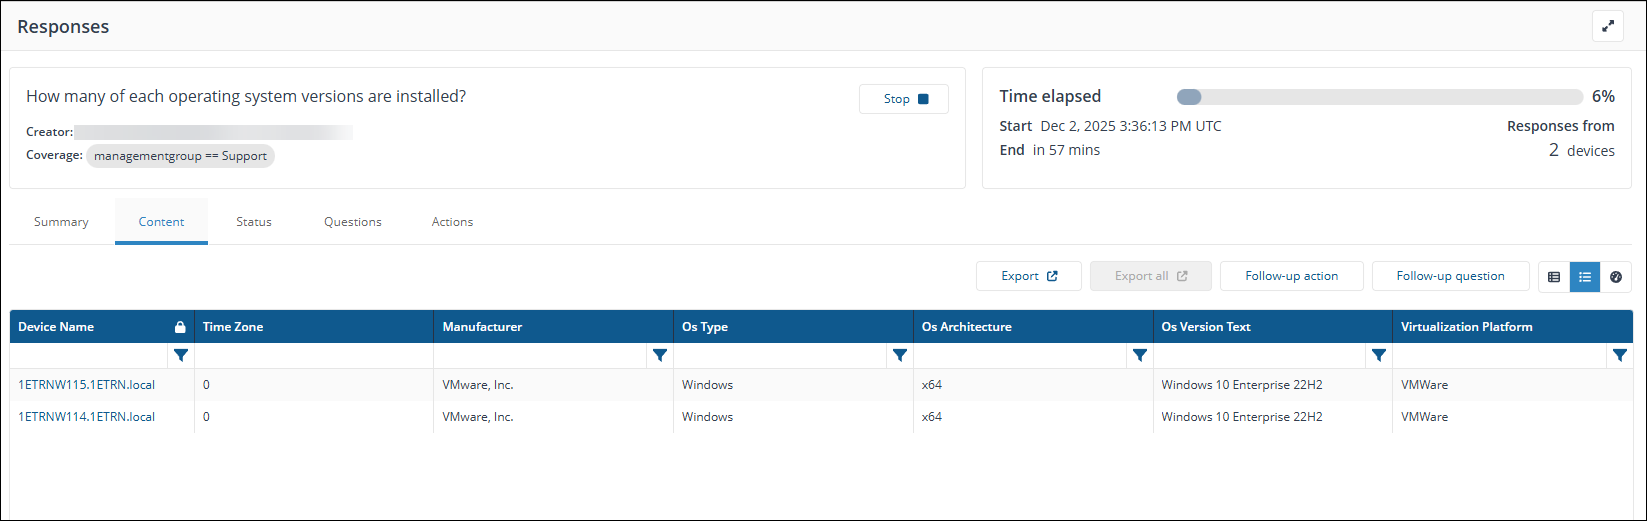Export the response content
1647x521 pixels.
point(1028,276)
